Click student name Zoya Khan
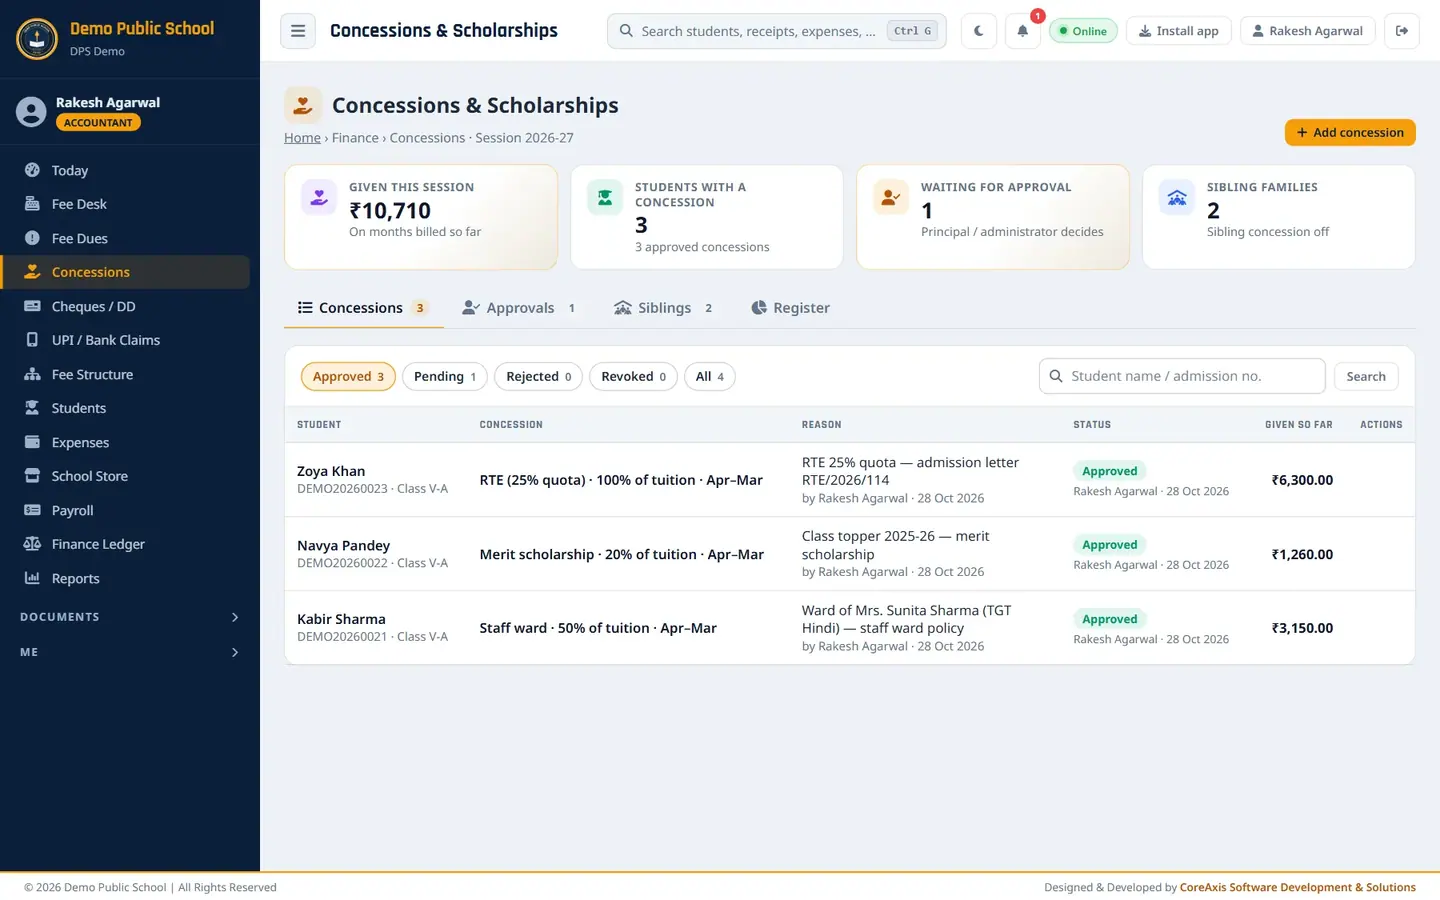This screenshot has width=1440, height=900. (331, 471)
